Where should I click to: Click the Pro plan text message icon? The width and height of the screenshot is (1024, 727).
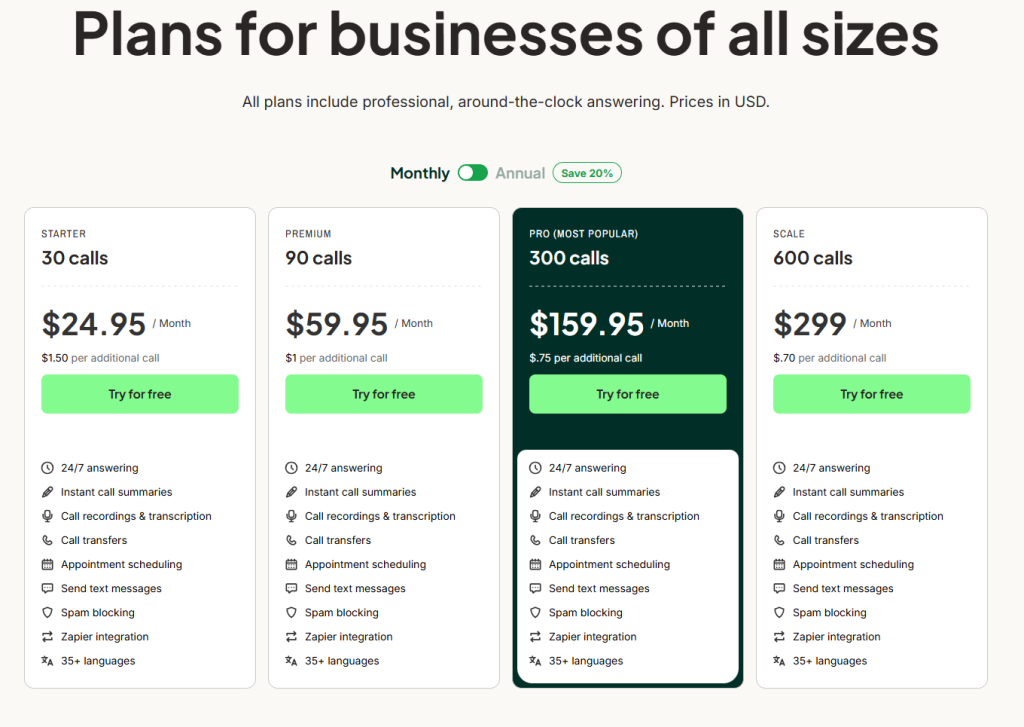pyautogui.click(x=535, y=589)
